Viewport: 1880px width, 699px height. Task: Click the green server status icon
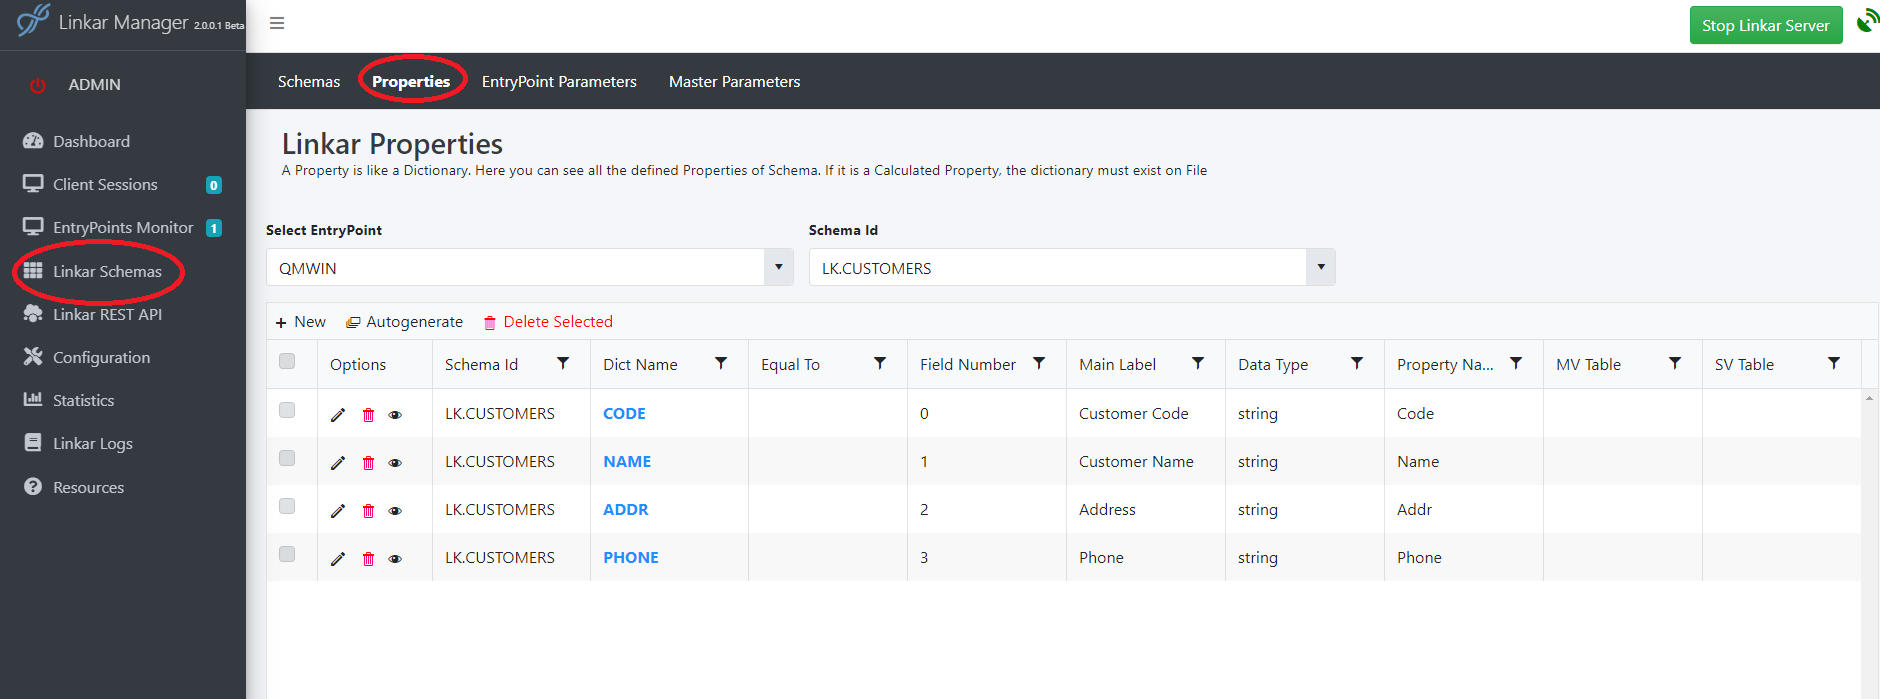point(1867,21)
